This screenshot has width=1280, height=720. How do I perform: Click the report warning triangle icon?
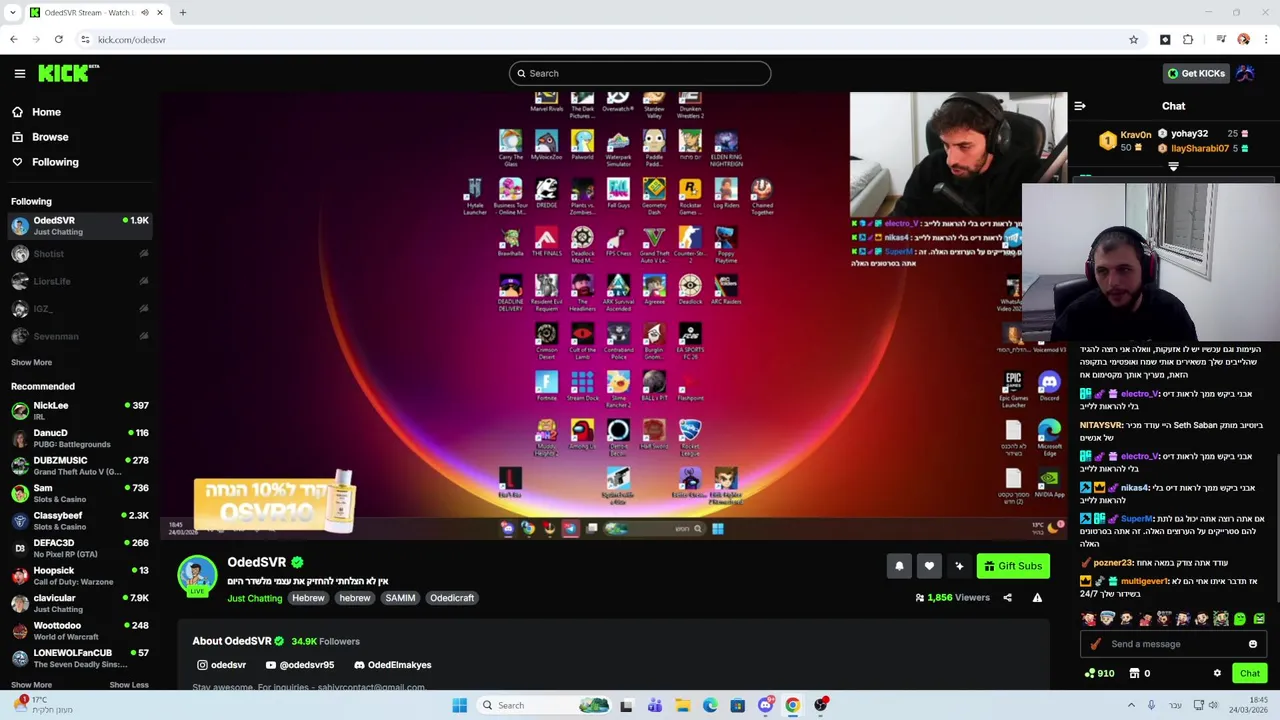1037,598
